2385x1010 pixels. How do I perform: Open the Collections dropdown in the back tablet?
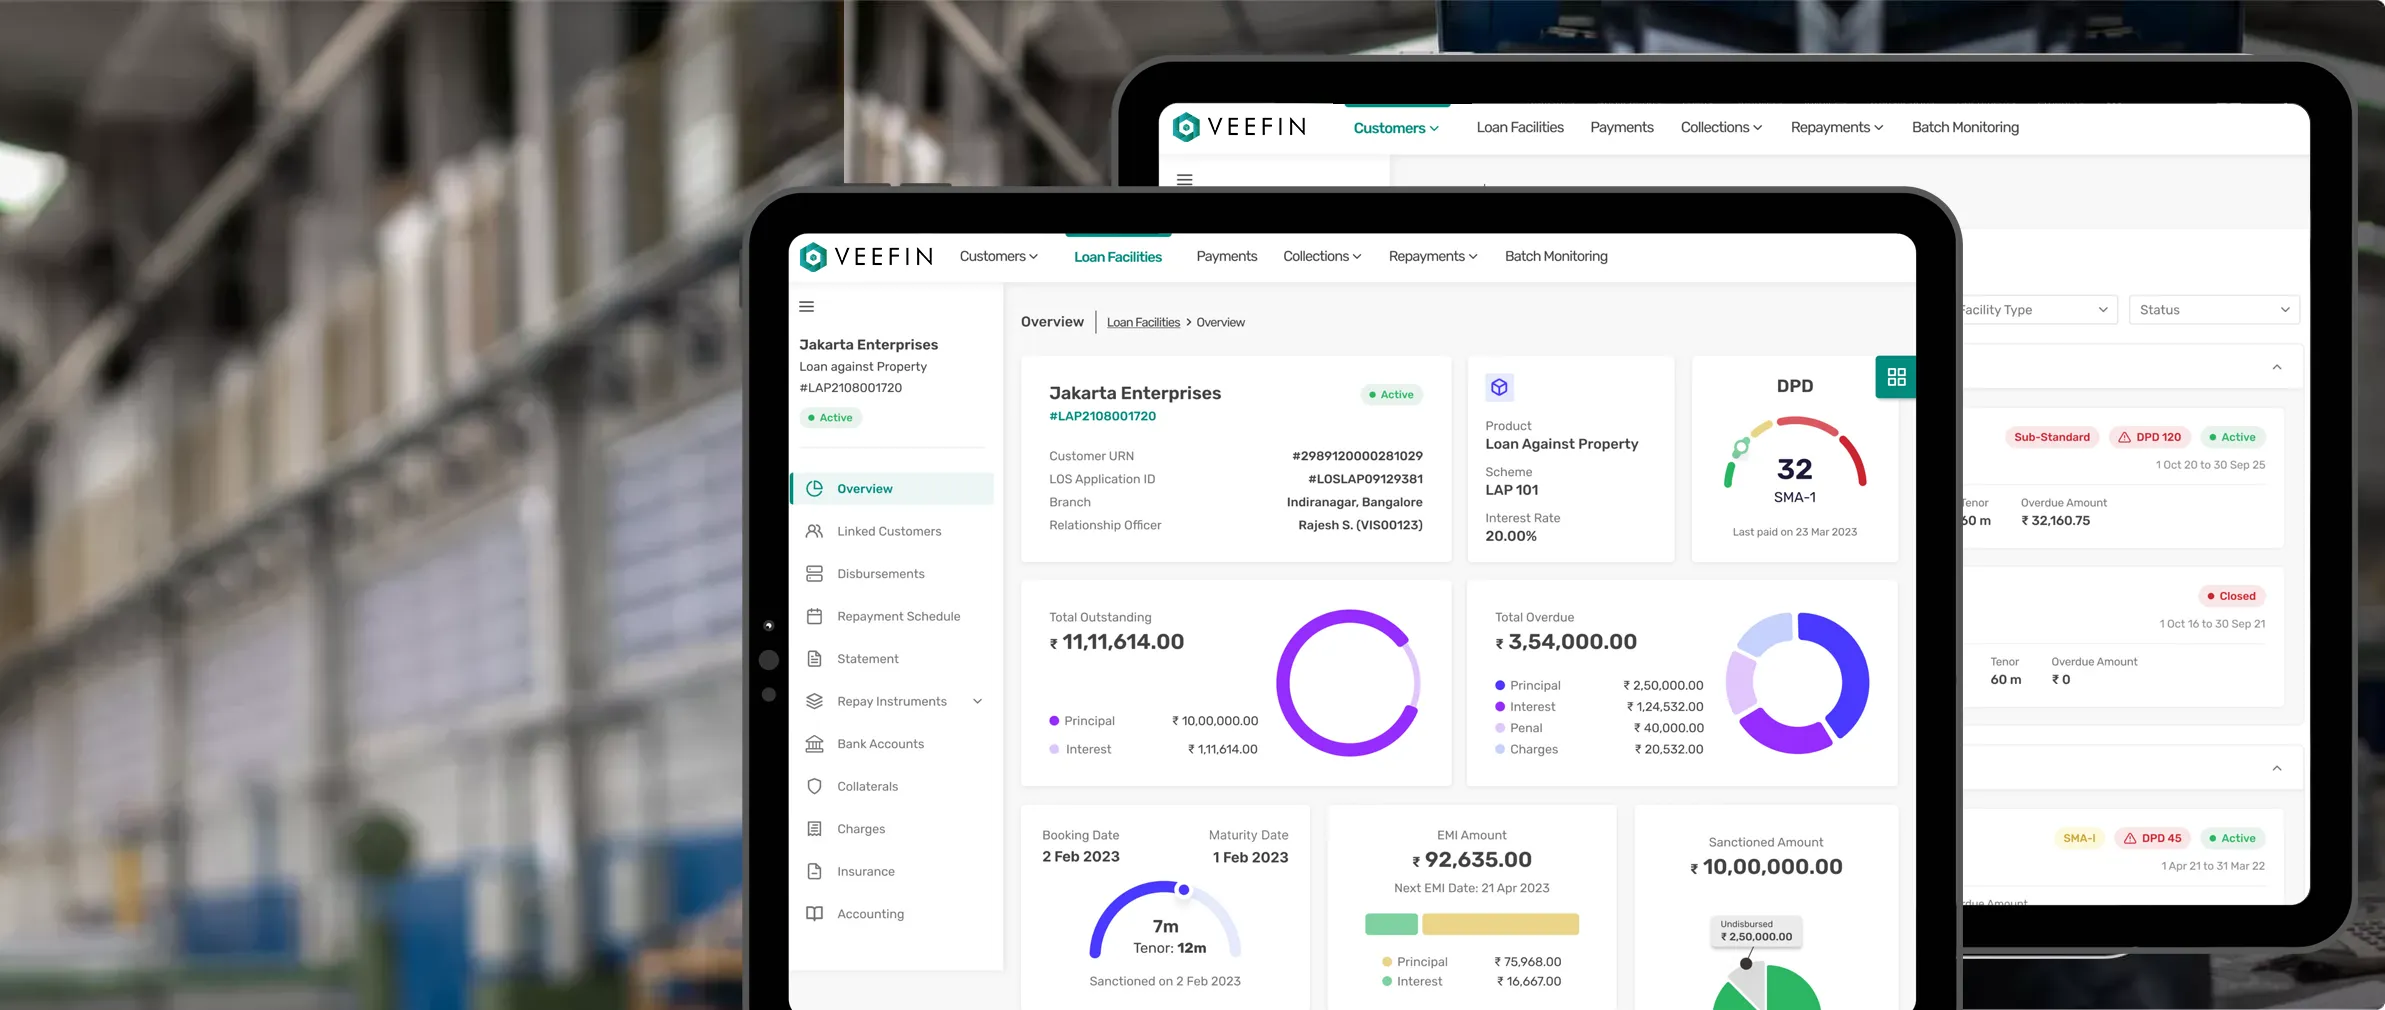(1721, 128)
